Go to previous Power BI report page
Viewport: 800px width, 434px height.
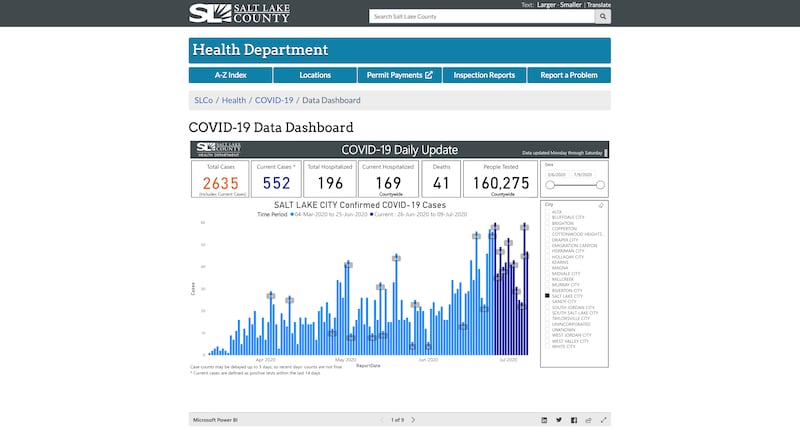click(x=381, y=420)
